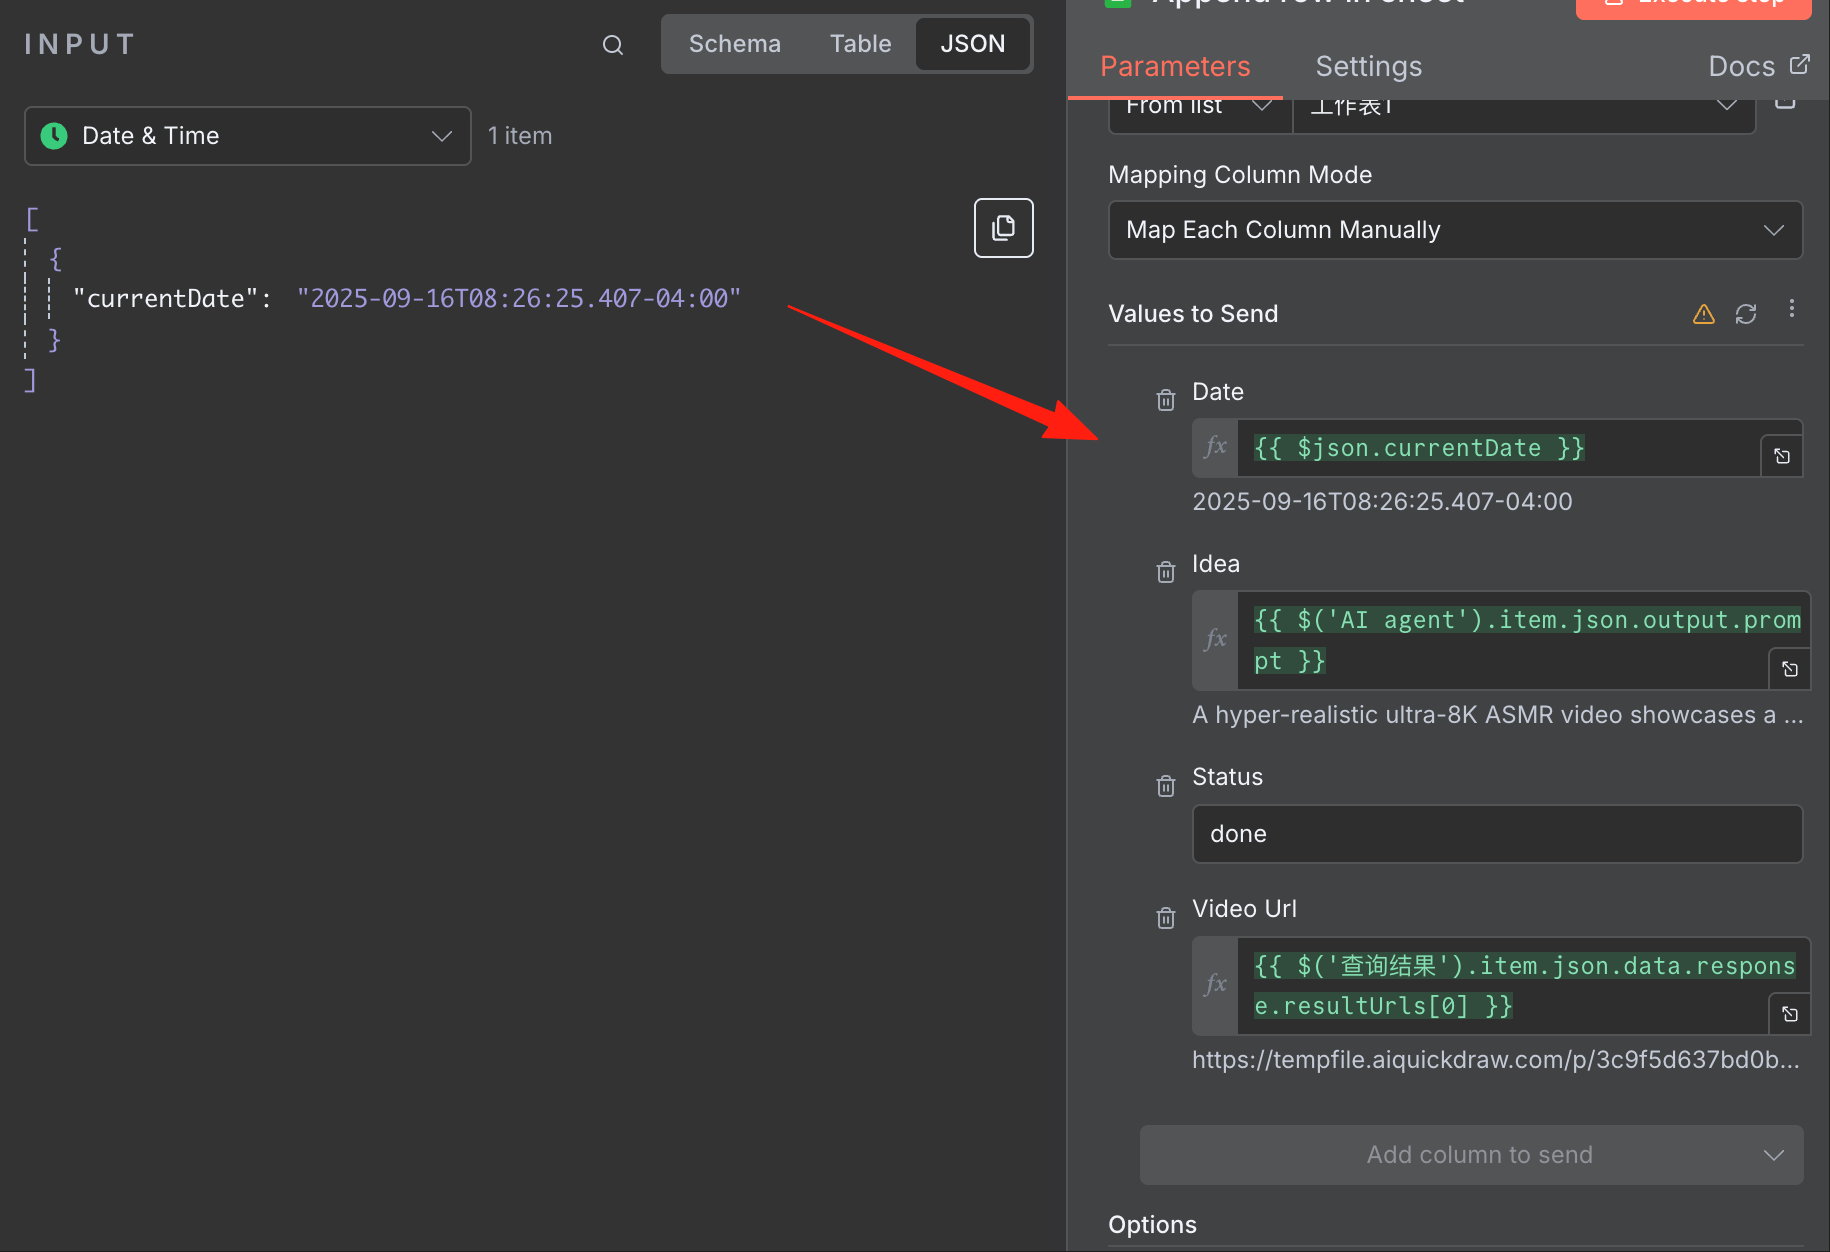This screenshot has width=1830, height=1252.
Task: Toggle fx expression mode for Video Url
Action: coord(1215,985)
